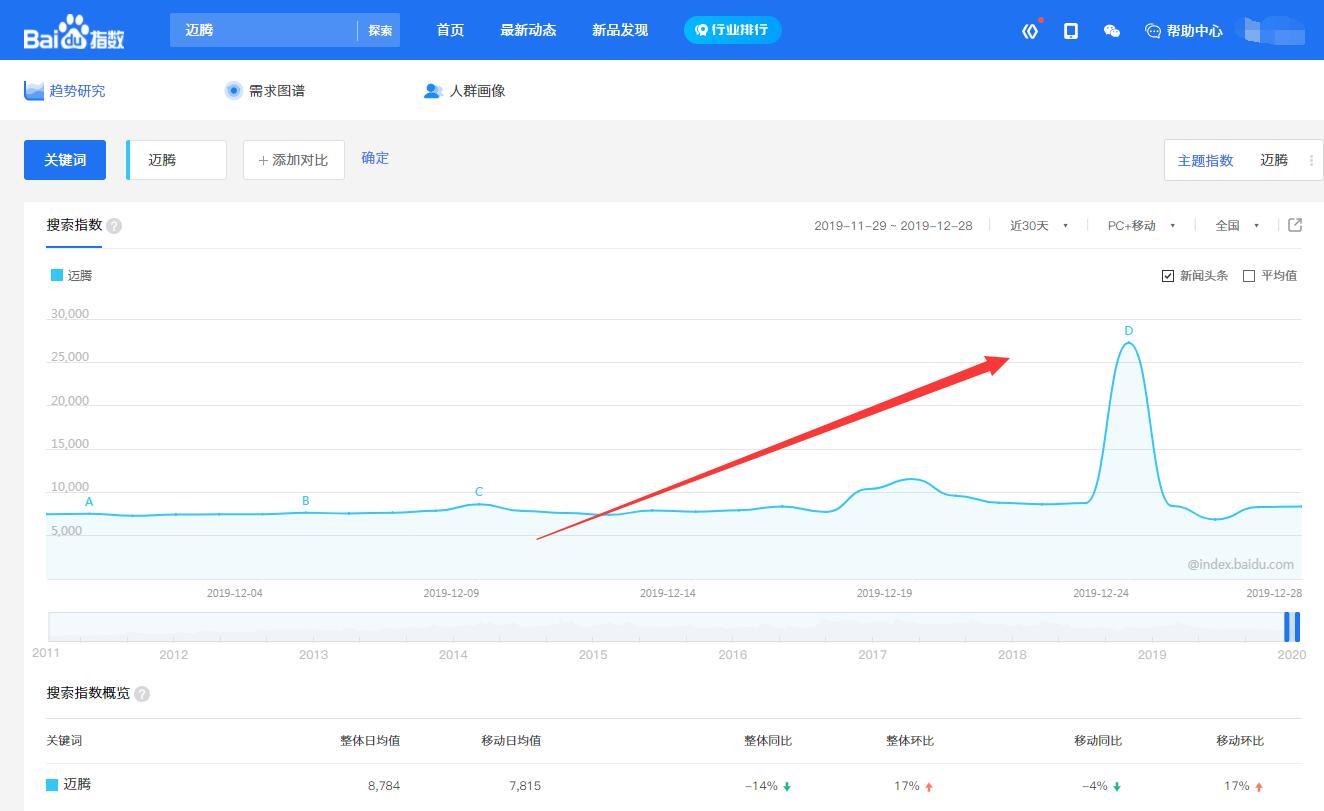Click the 探索 search button

coord(380,31)
